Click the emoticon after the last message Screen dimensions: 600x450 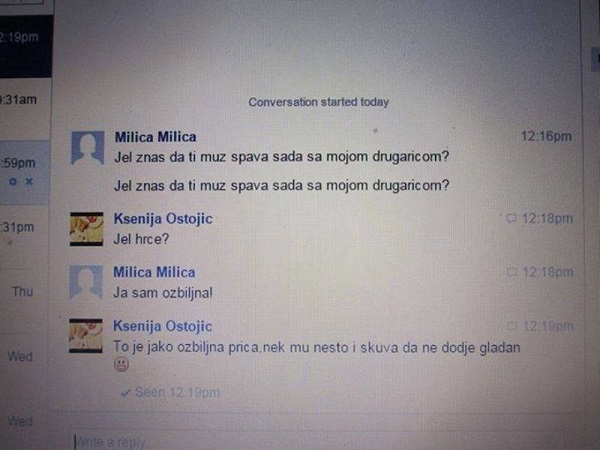pos(121,364)
